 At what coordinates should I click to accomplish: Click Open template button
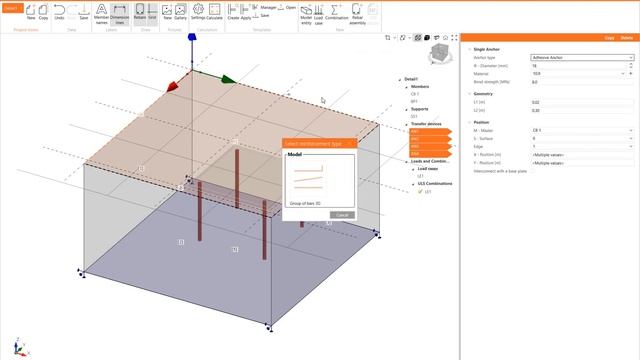coord(287,7)
